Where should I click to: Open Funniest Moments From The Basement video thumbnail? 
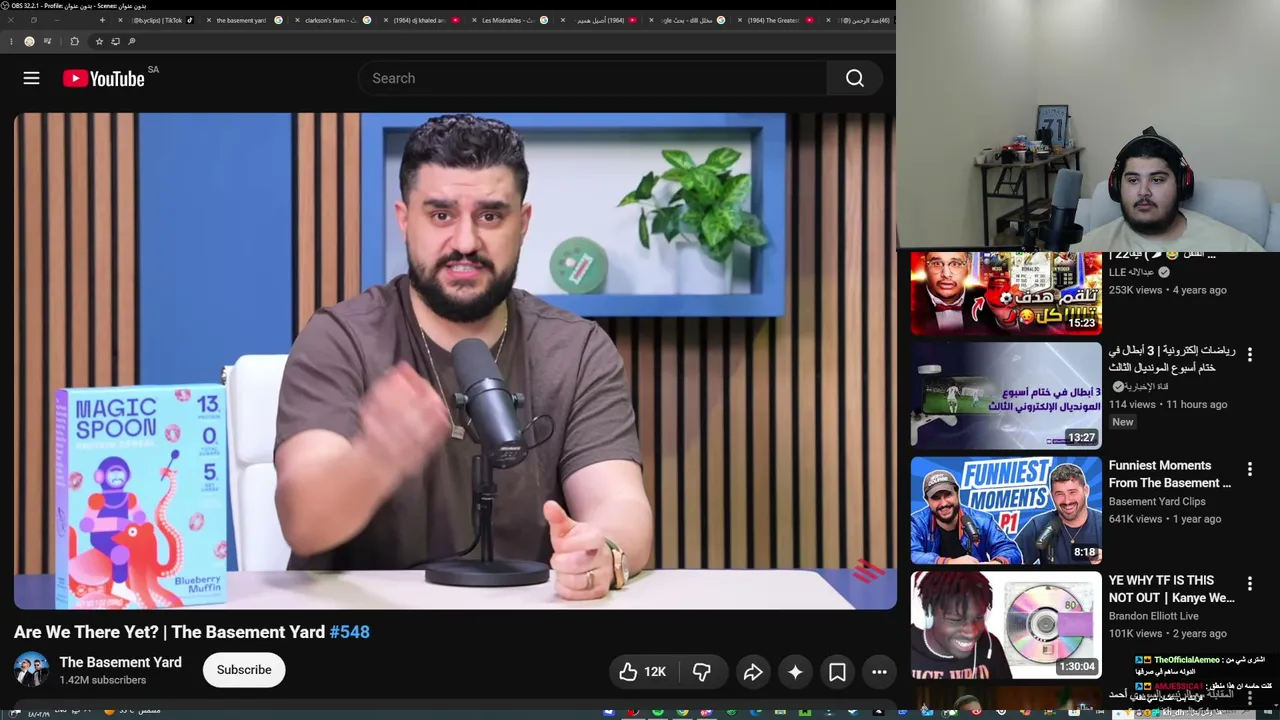point(1006,511)
